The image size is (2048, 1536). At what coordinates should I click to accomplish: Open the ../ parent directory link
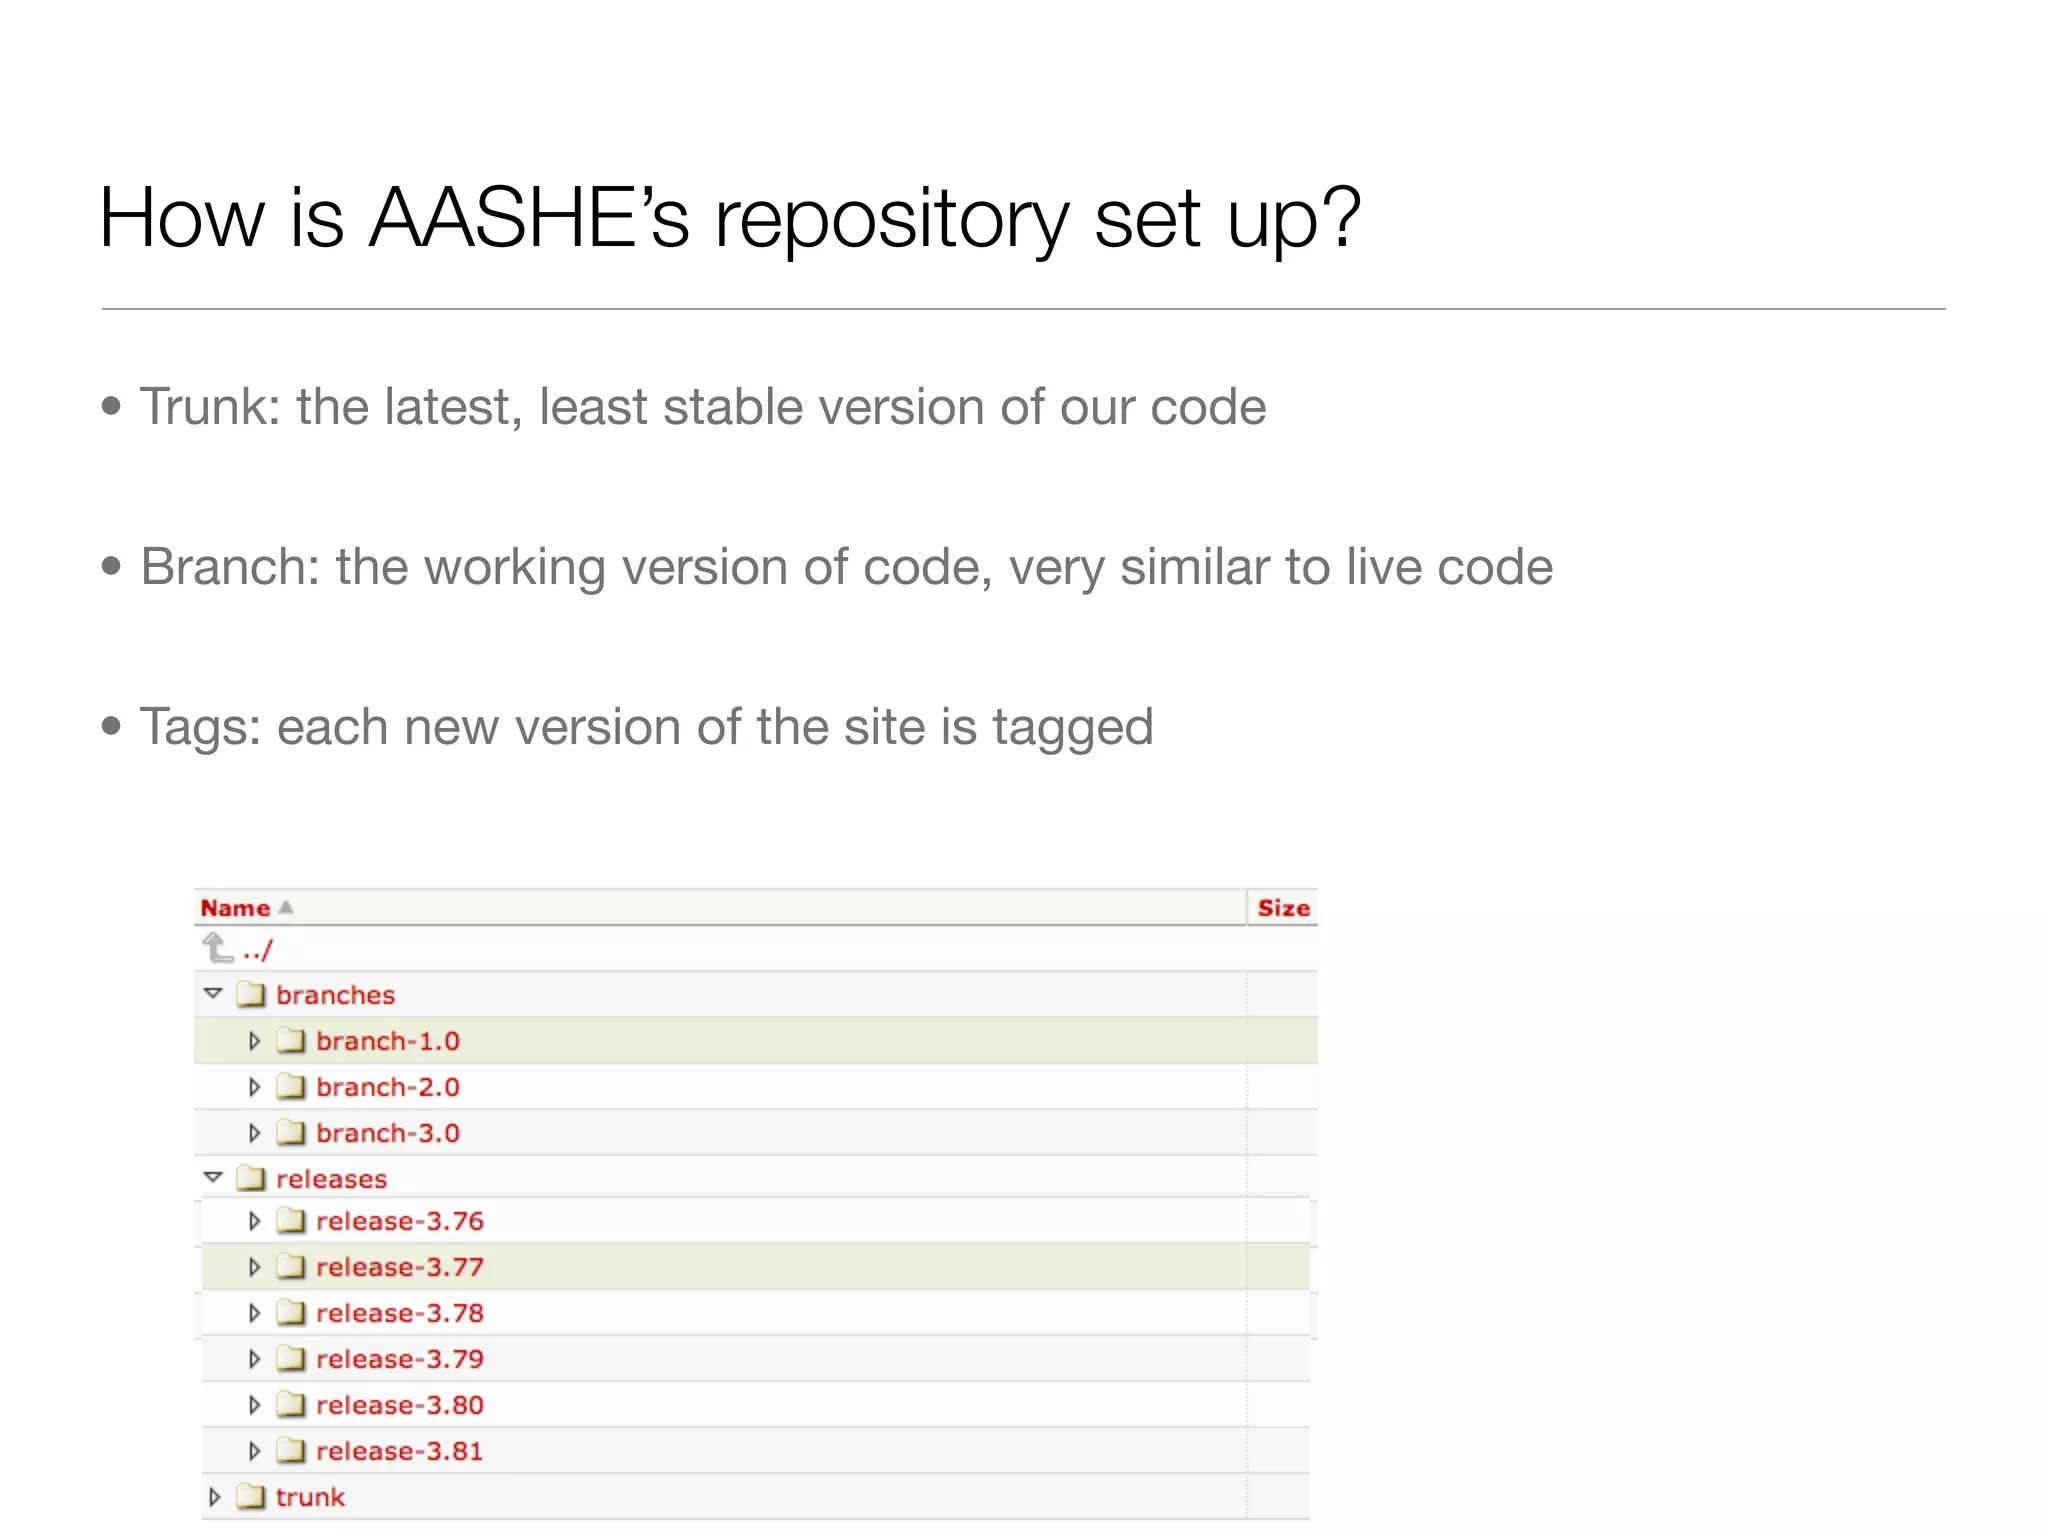tap(257, 950)
